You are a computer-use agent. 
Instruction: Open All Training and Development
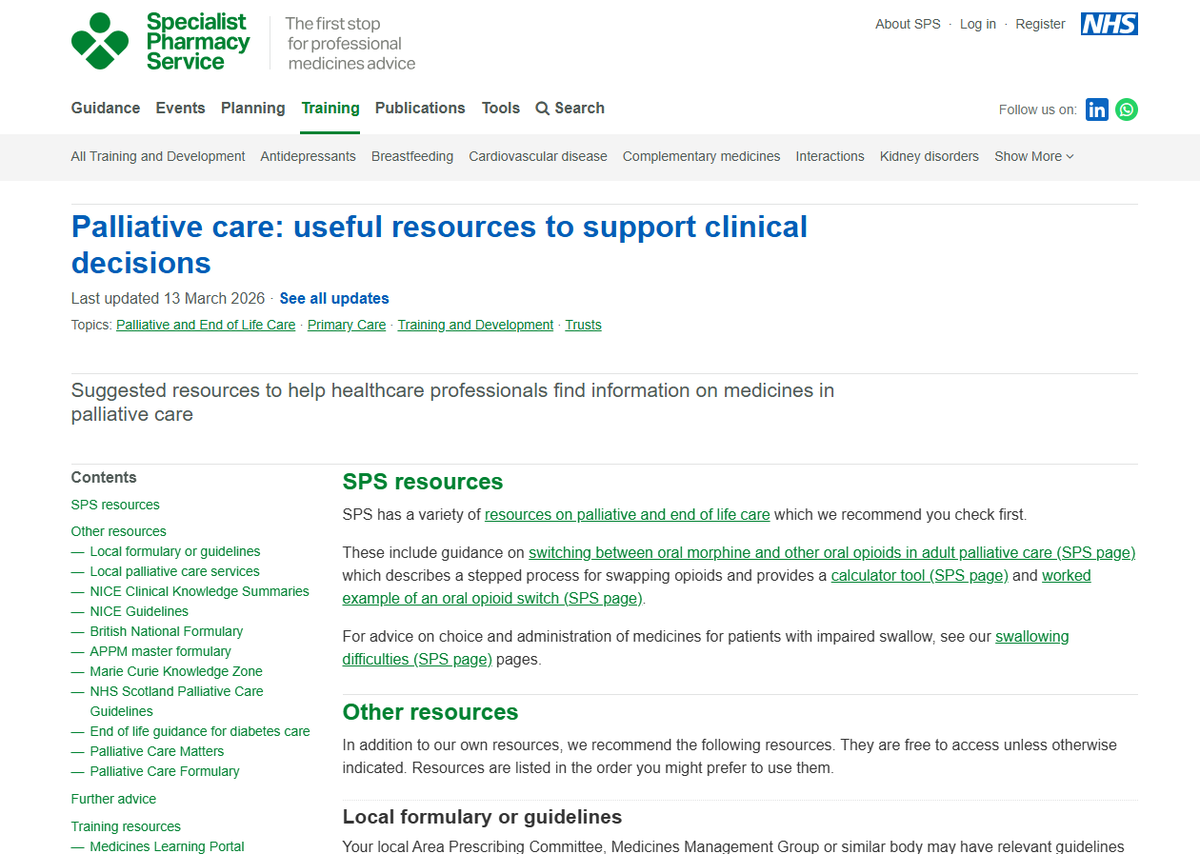[x=158, y=156]
